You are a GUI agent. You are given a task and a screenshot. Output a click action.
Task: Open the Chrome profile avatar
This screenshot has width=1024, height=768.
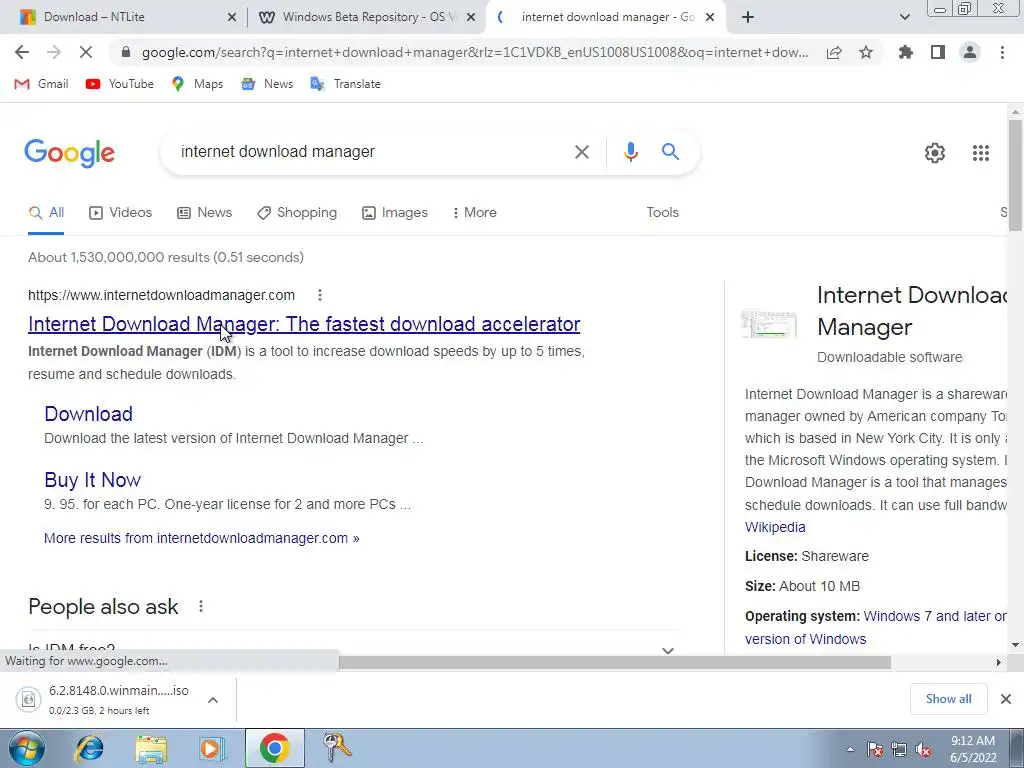click(970, 52)
